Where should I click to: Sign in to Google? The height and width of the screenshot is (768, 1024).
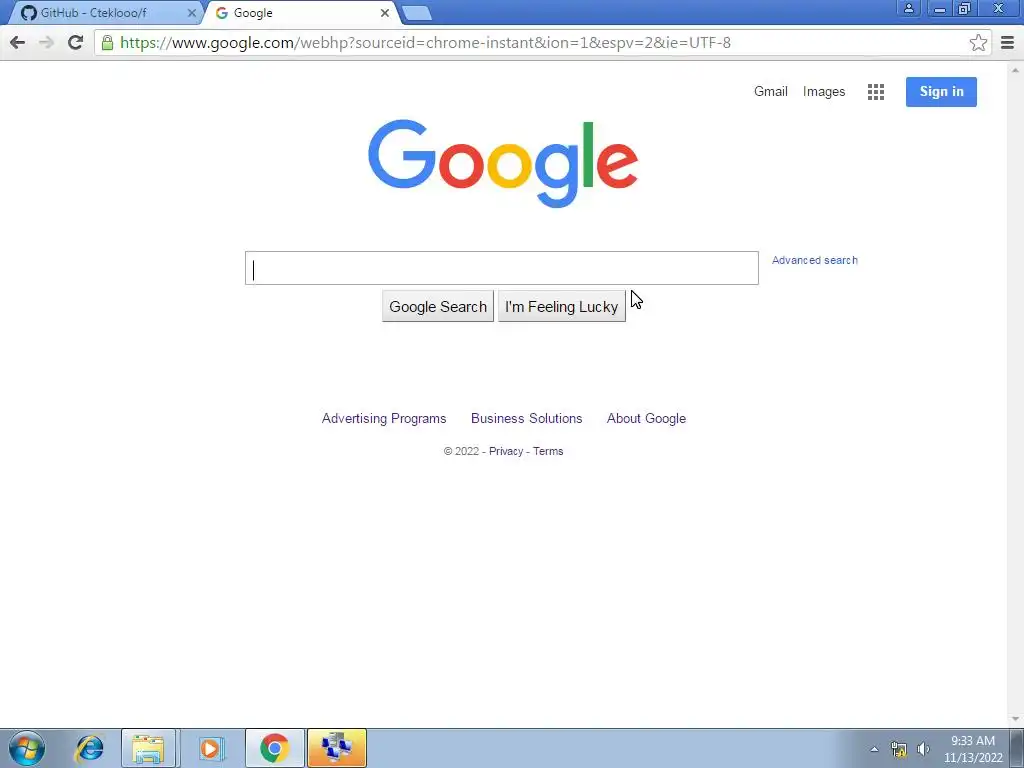pos(941,91)
